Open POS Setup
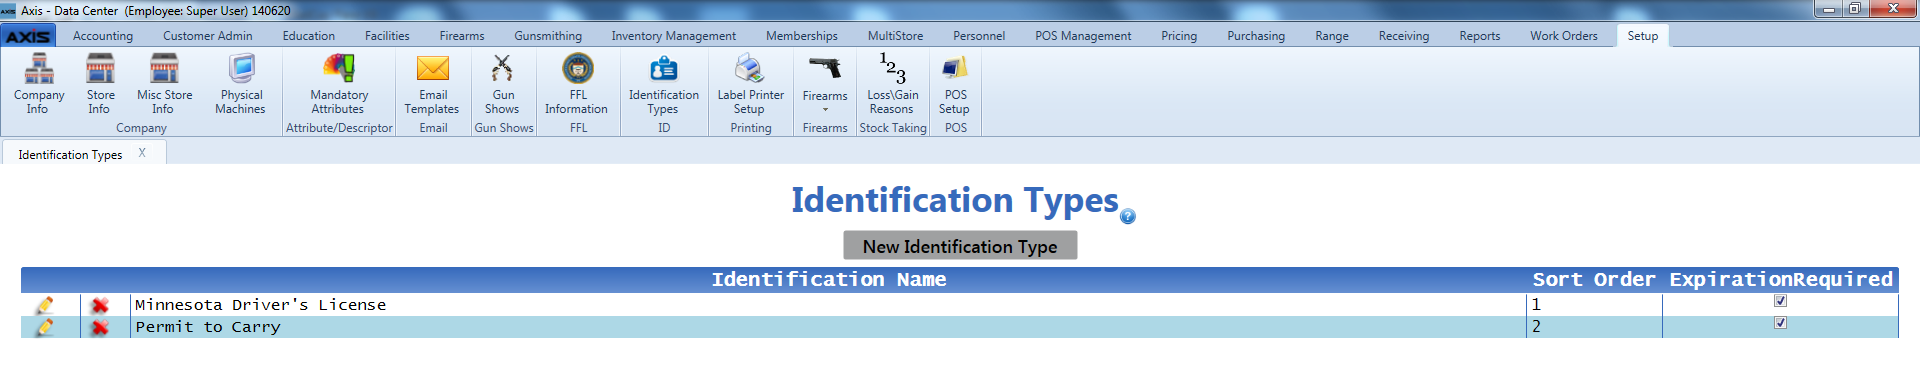The width and height of the screenshot is (1920, 365). (x=955, y=84)
